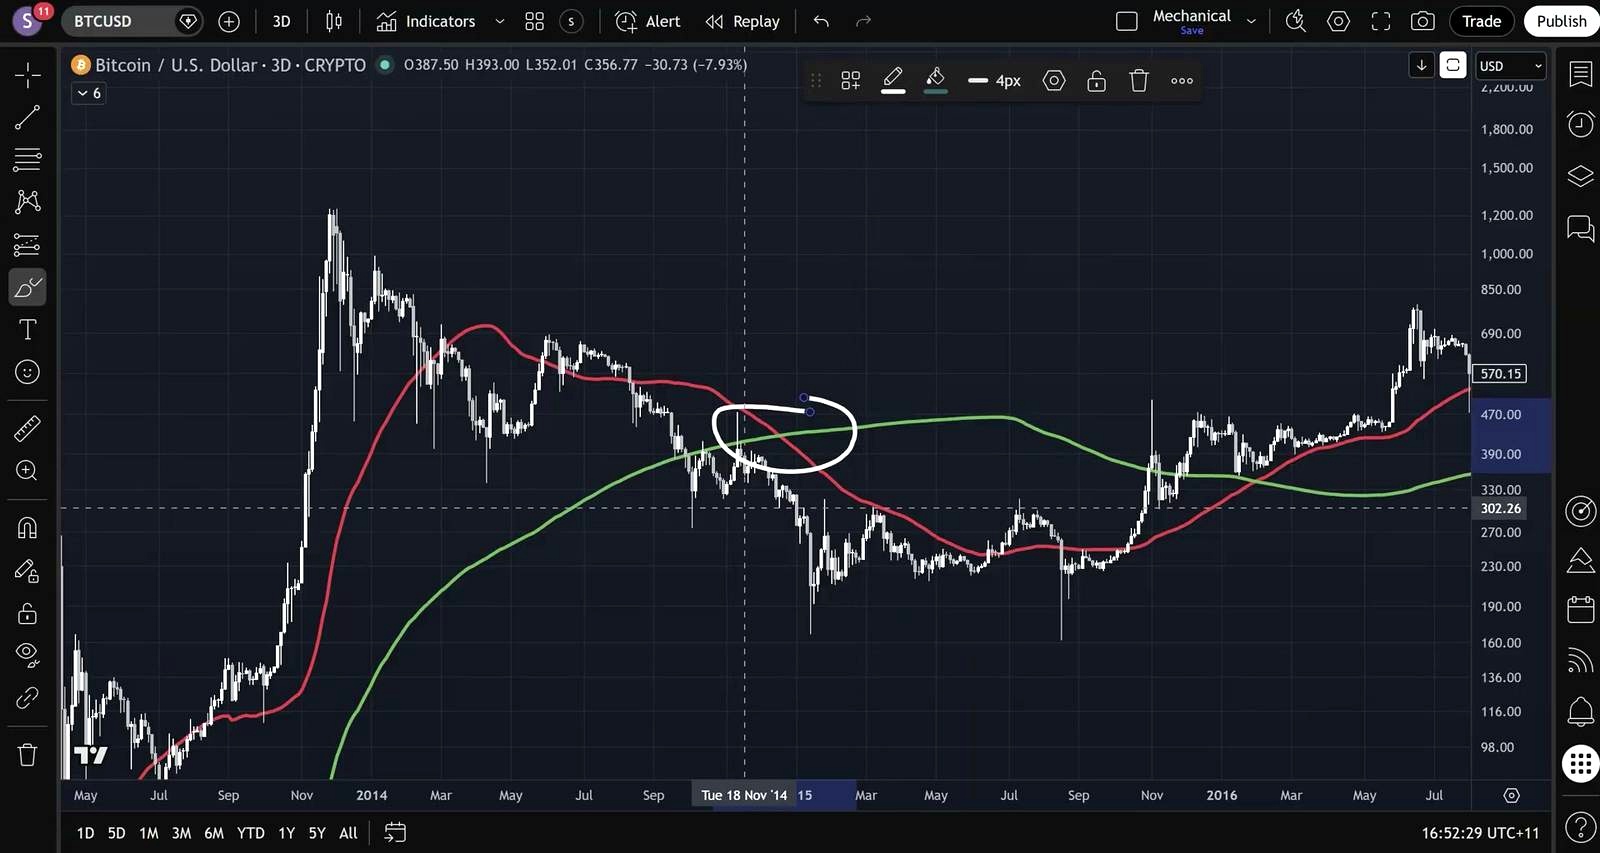Lock all drawing tools

coord(27,613)
